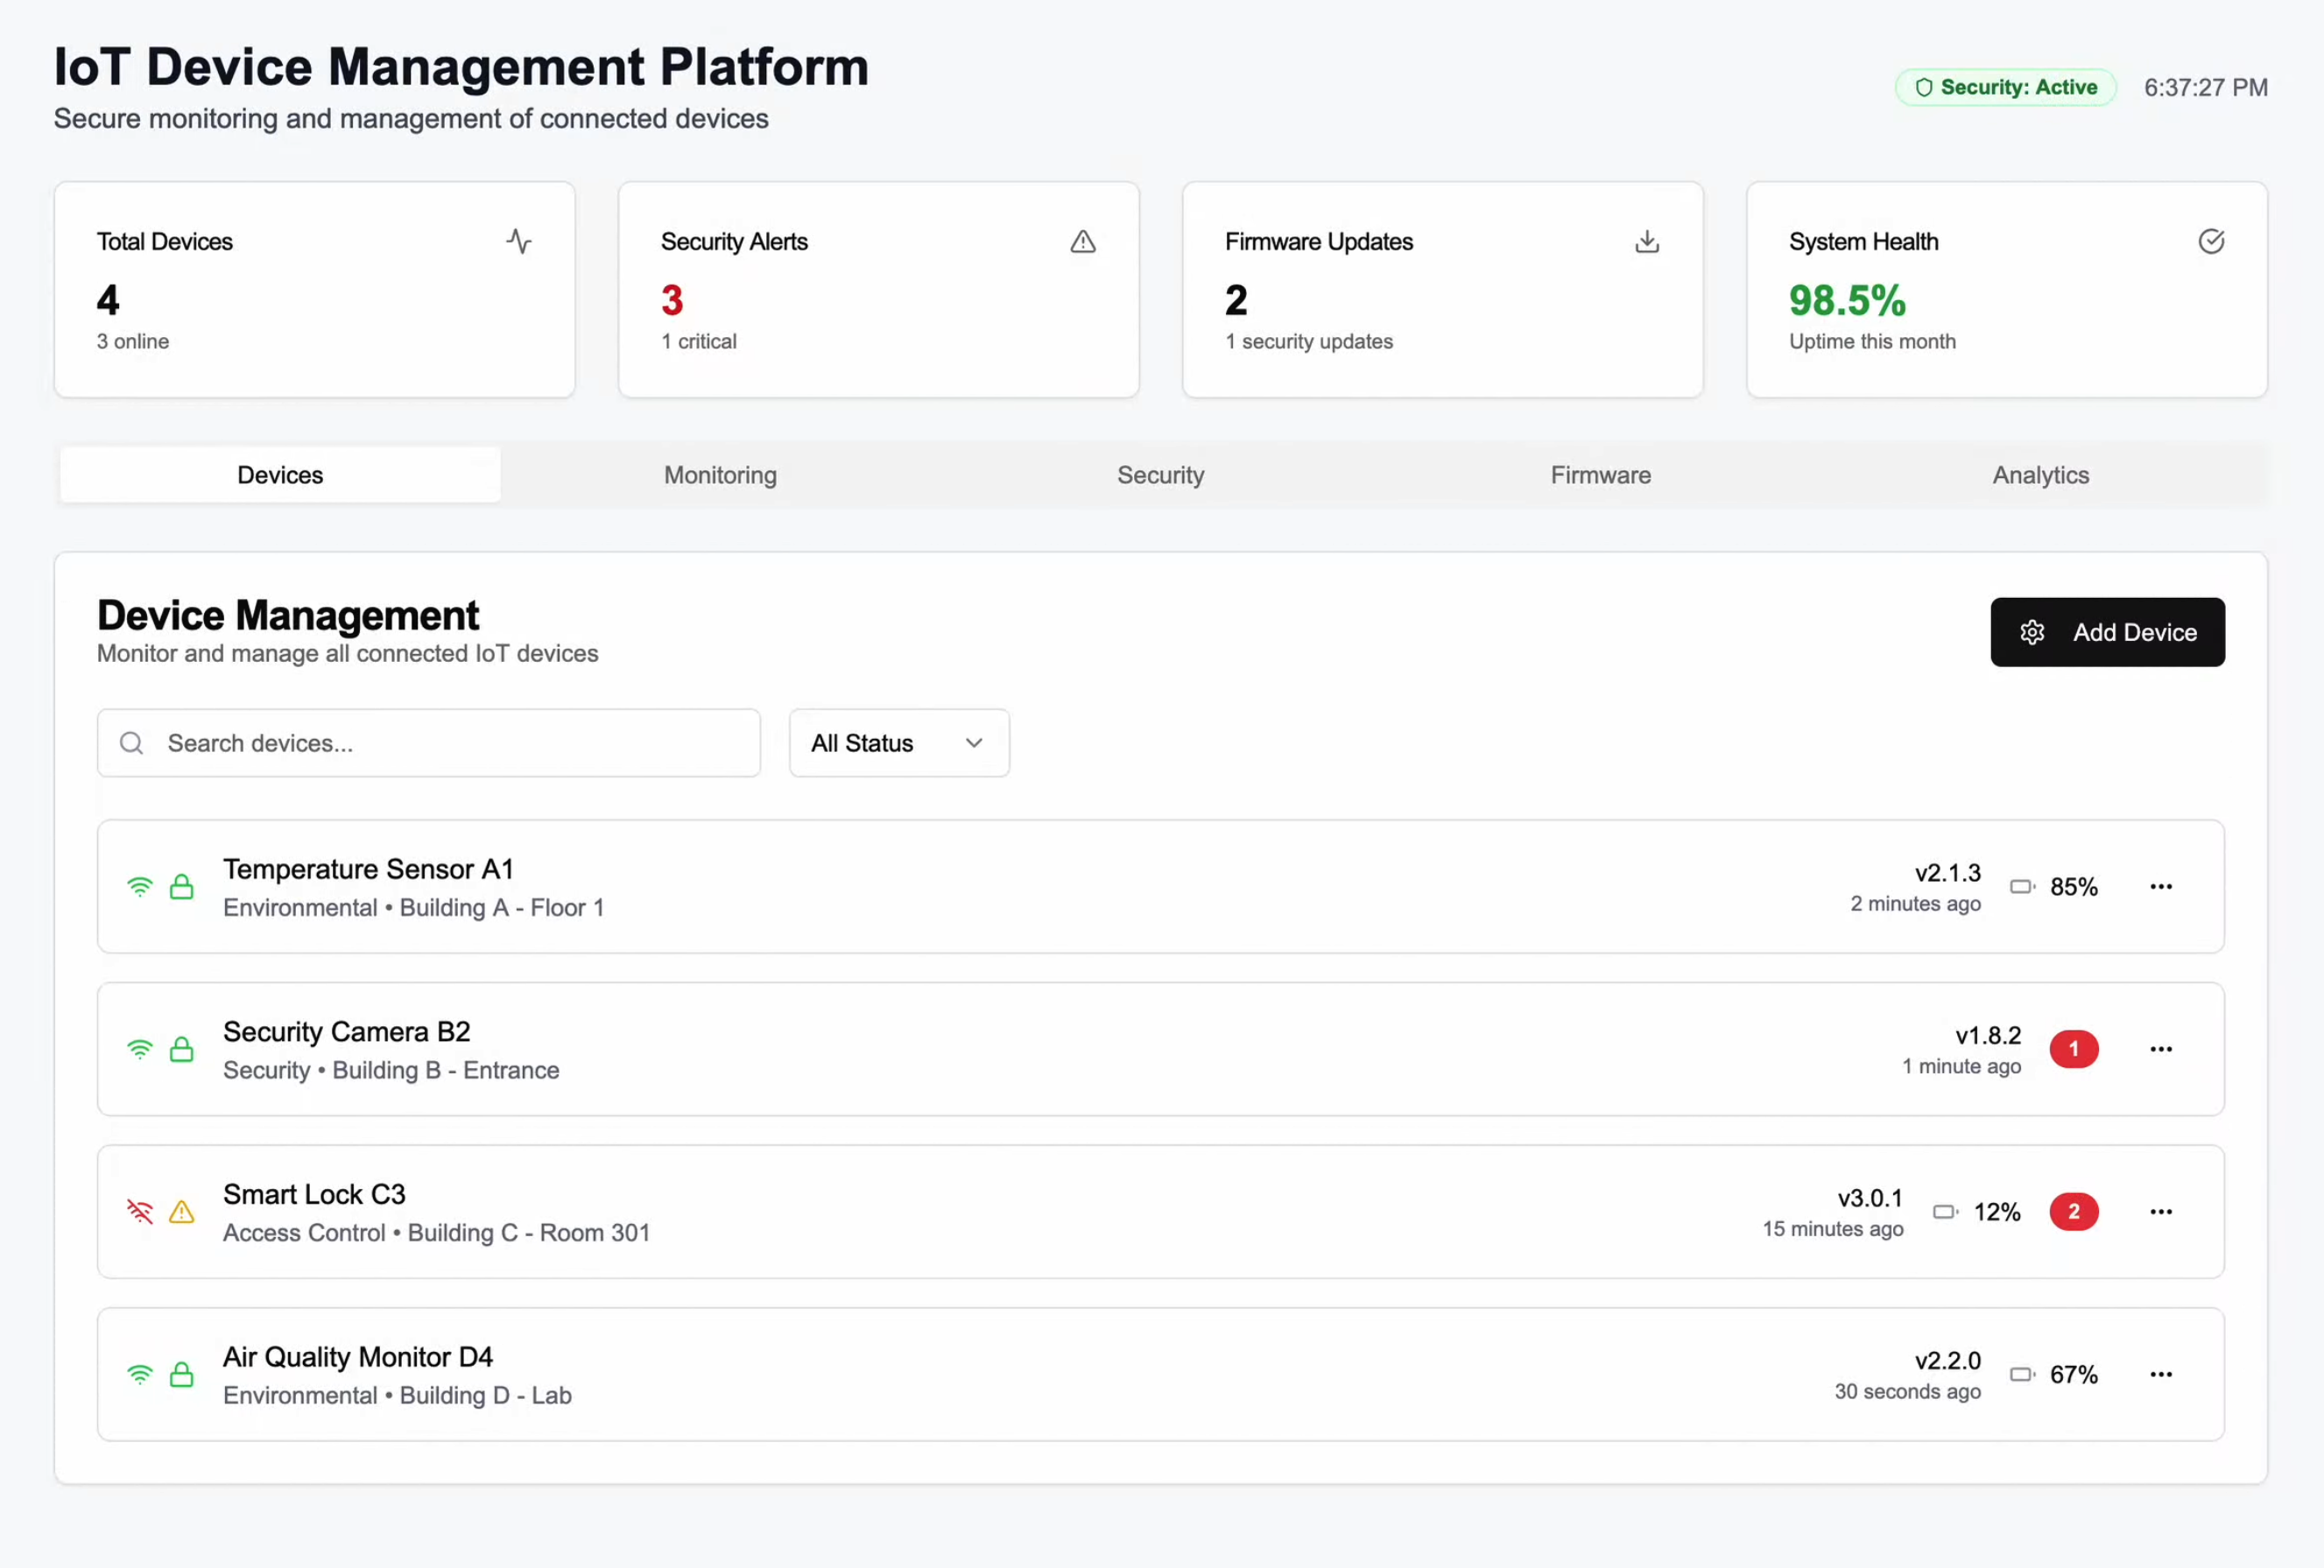Toggle the wifi icon for Air Quality Monitor D4

(x=140, y=1374)
